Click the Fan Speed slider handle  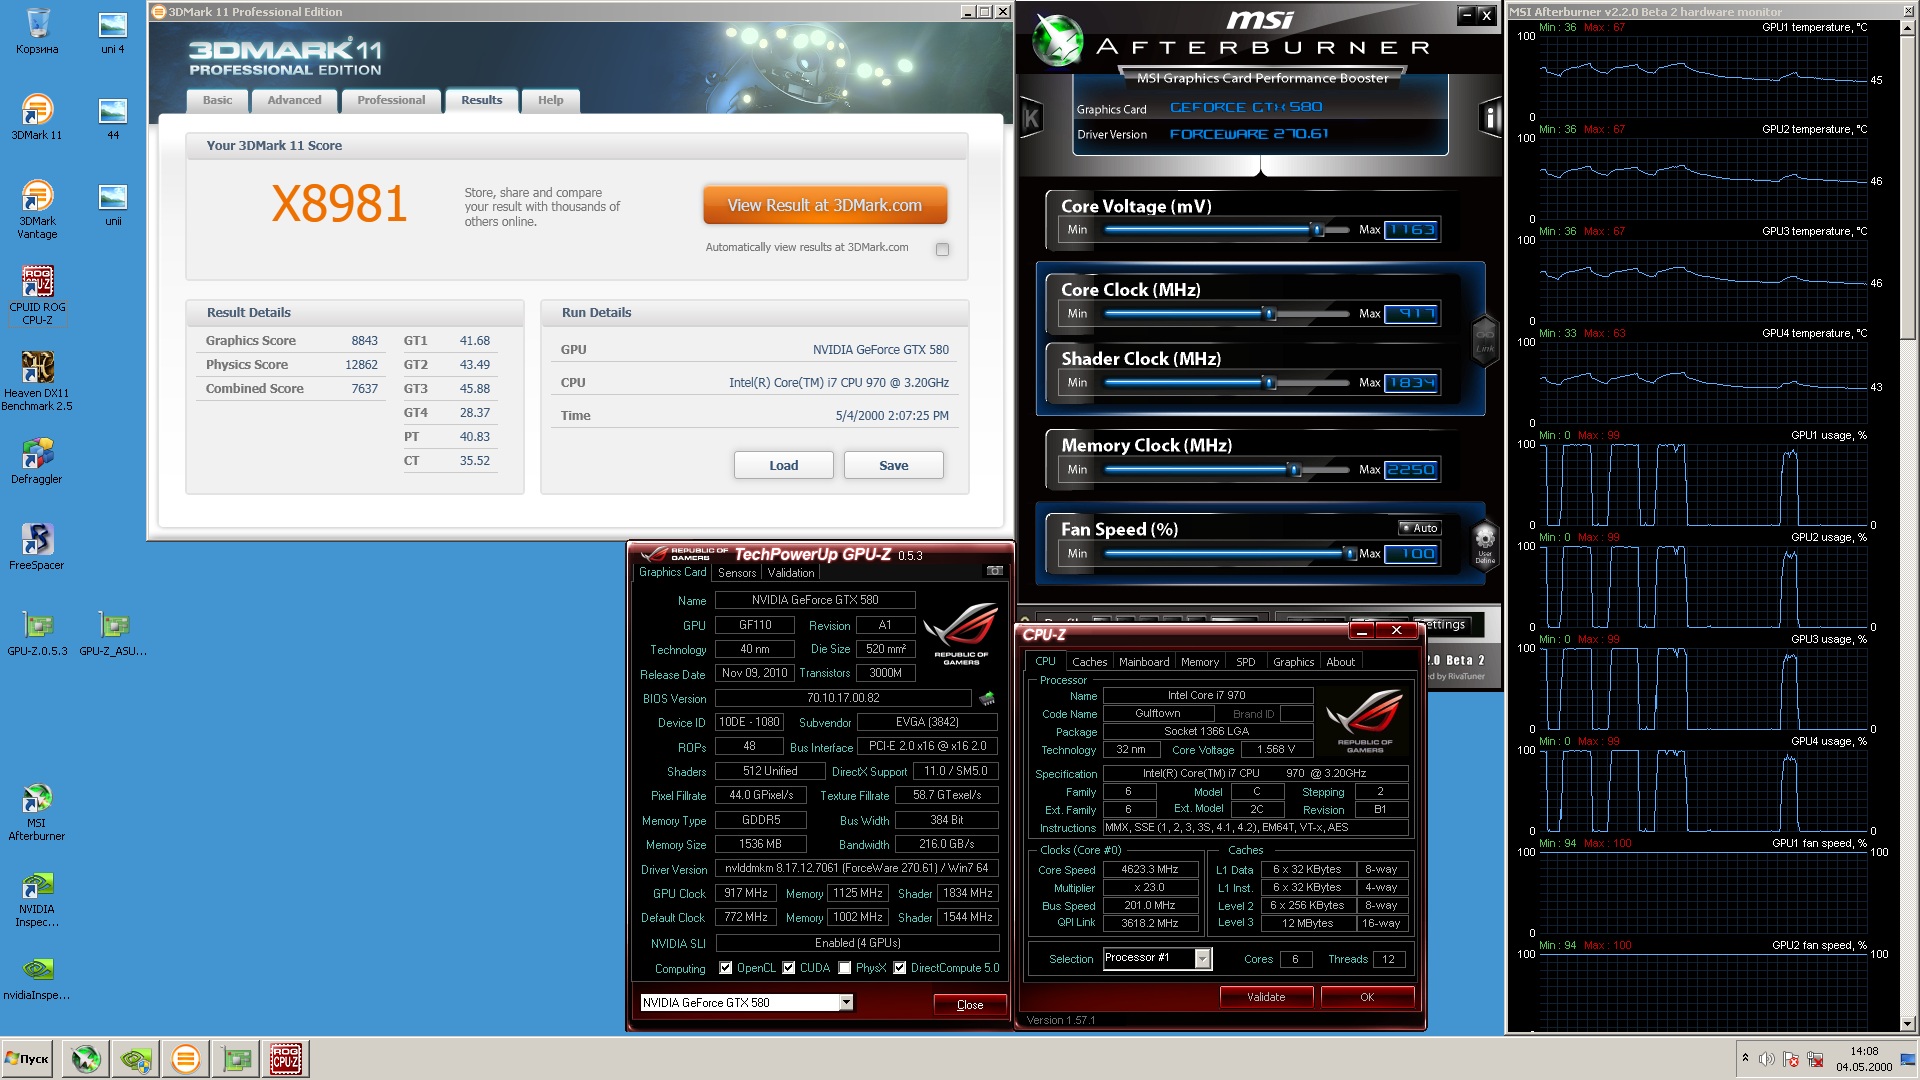pos(1350,554)
